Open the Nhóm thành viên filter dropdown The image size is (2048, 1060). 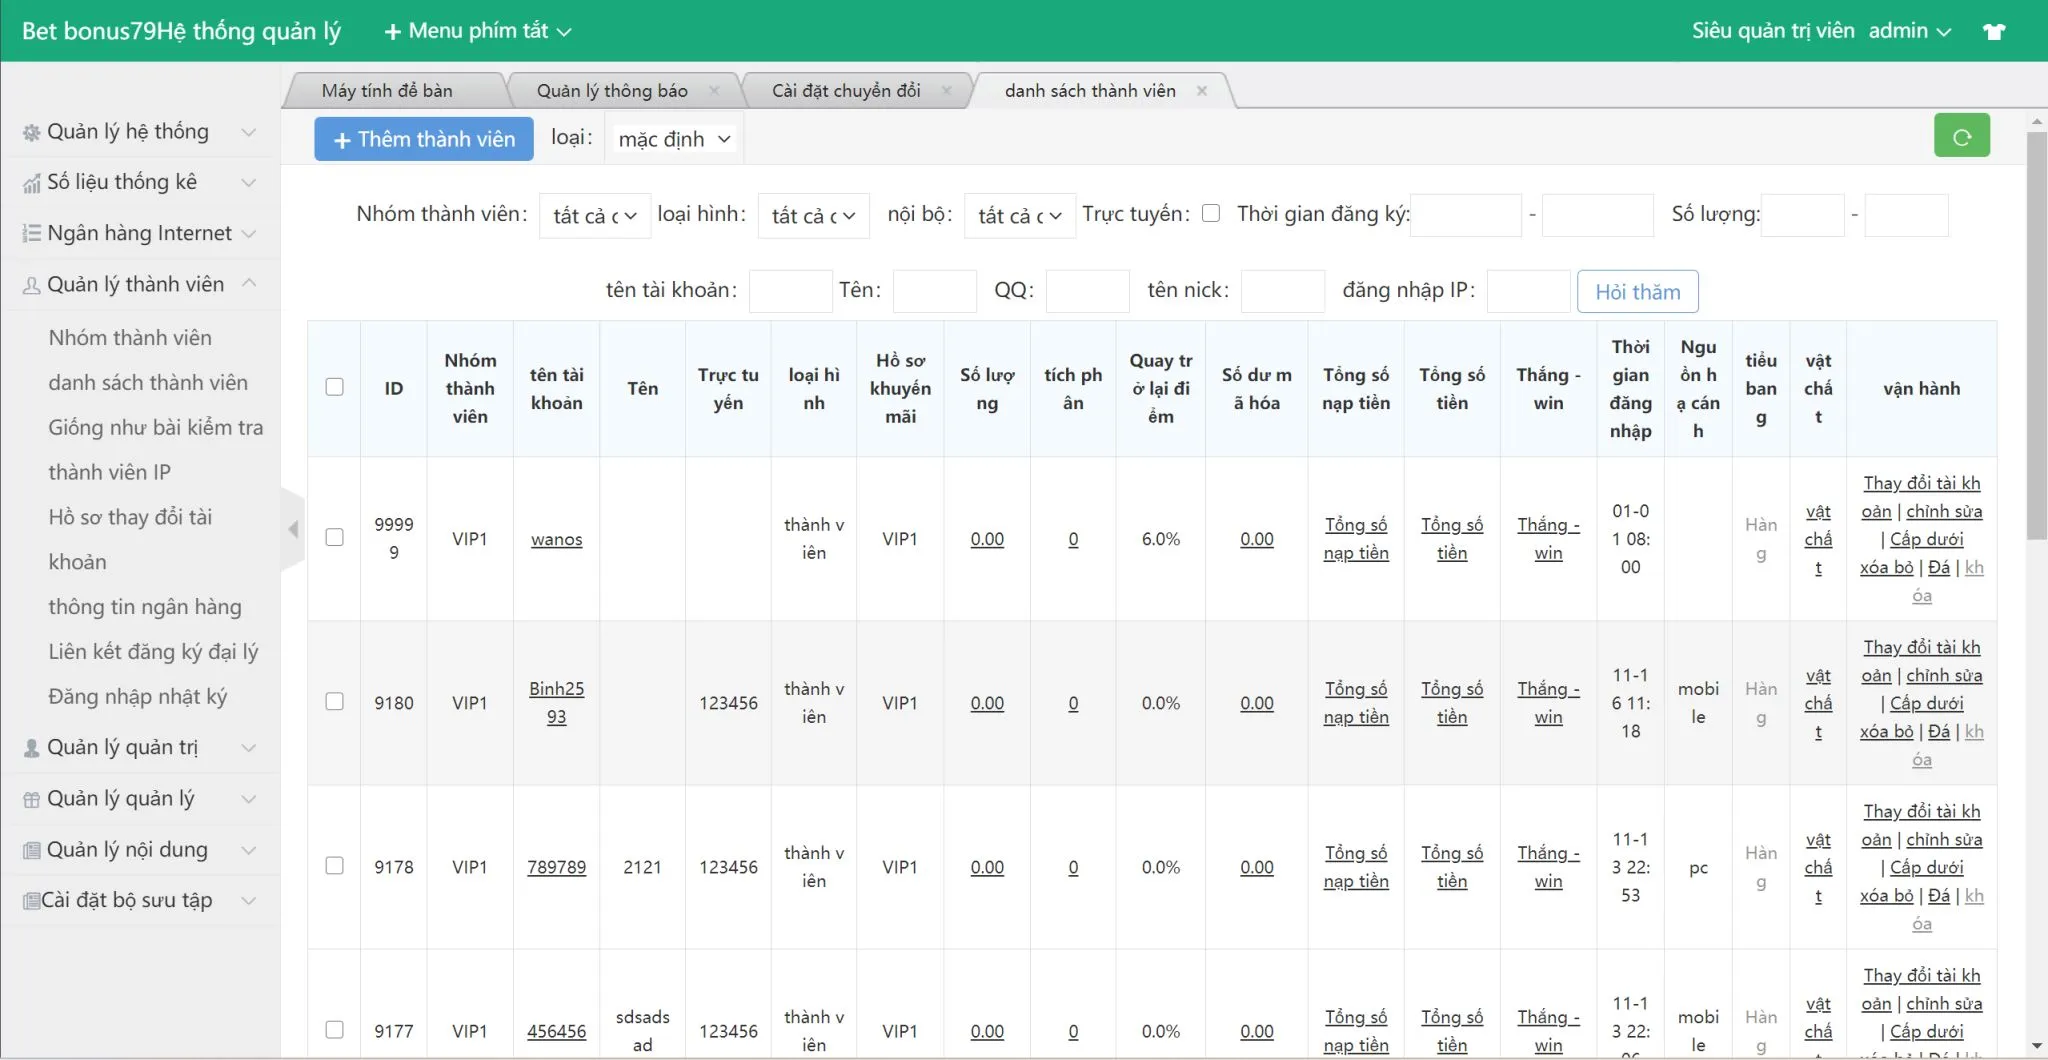click(594, 216)
